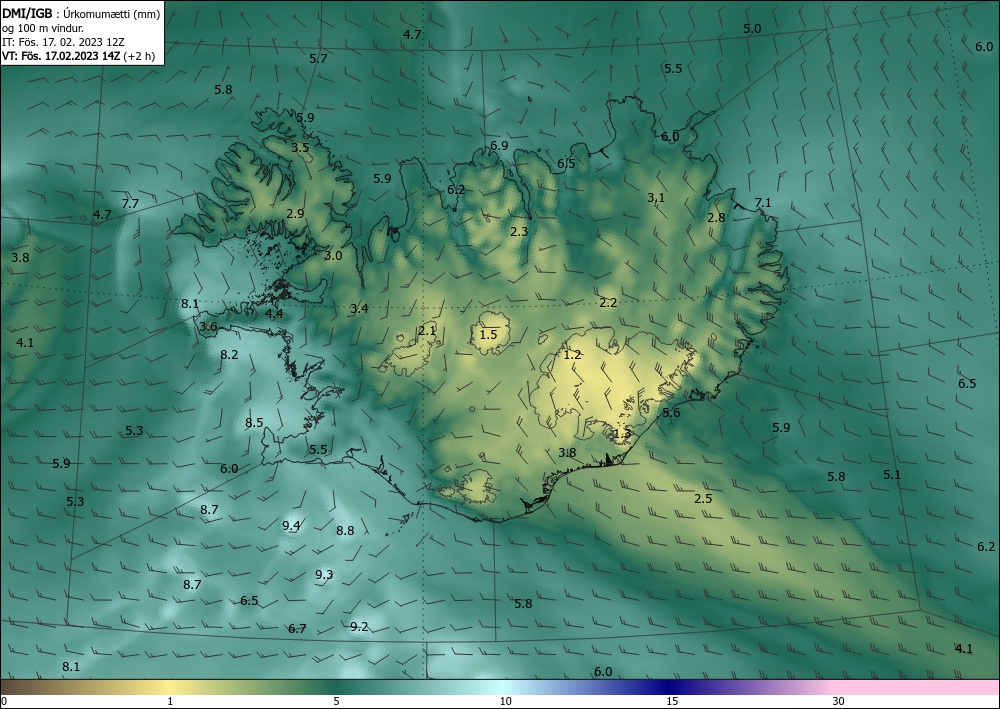The width and height of the screenshot is (1000, 709).
Task: Click the '5' label under the color scale
Action: (x=336, y=701)
